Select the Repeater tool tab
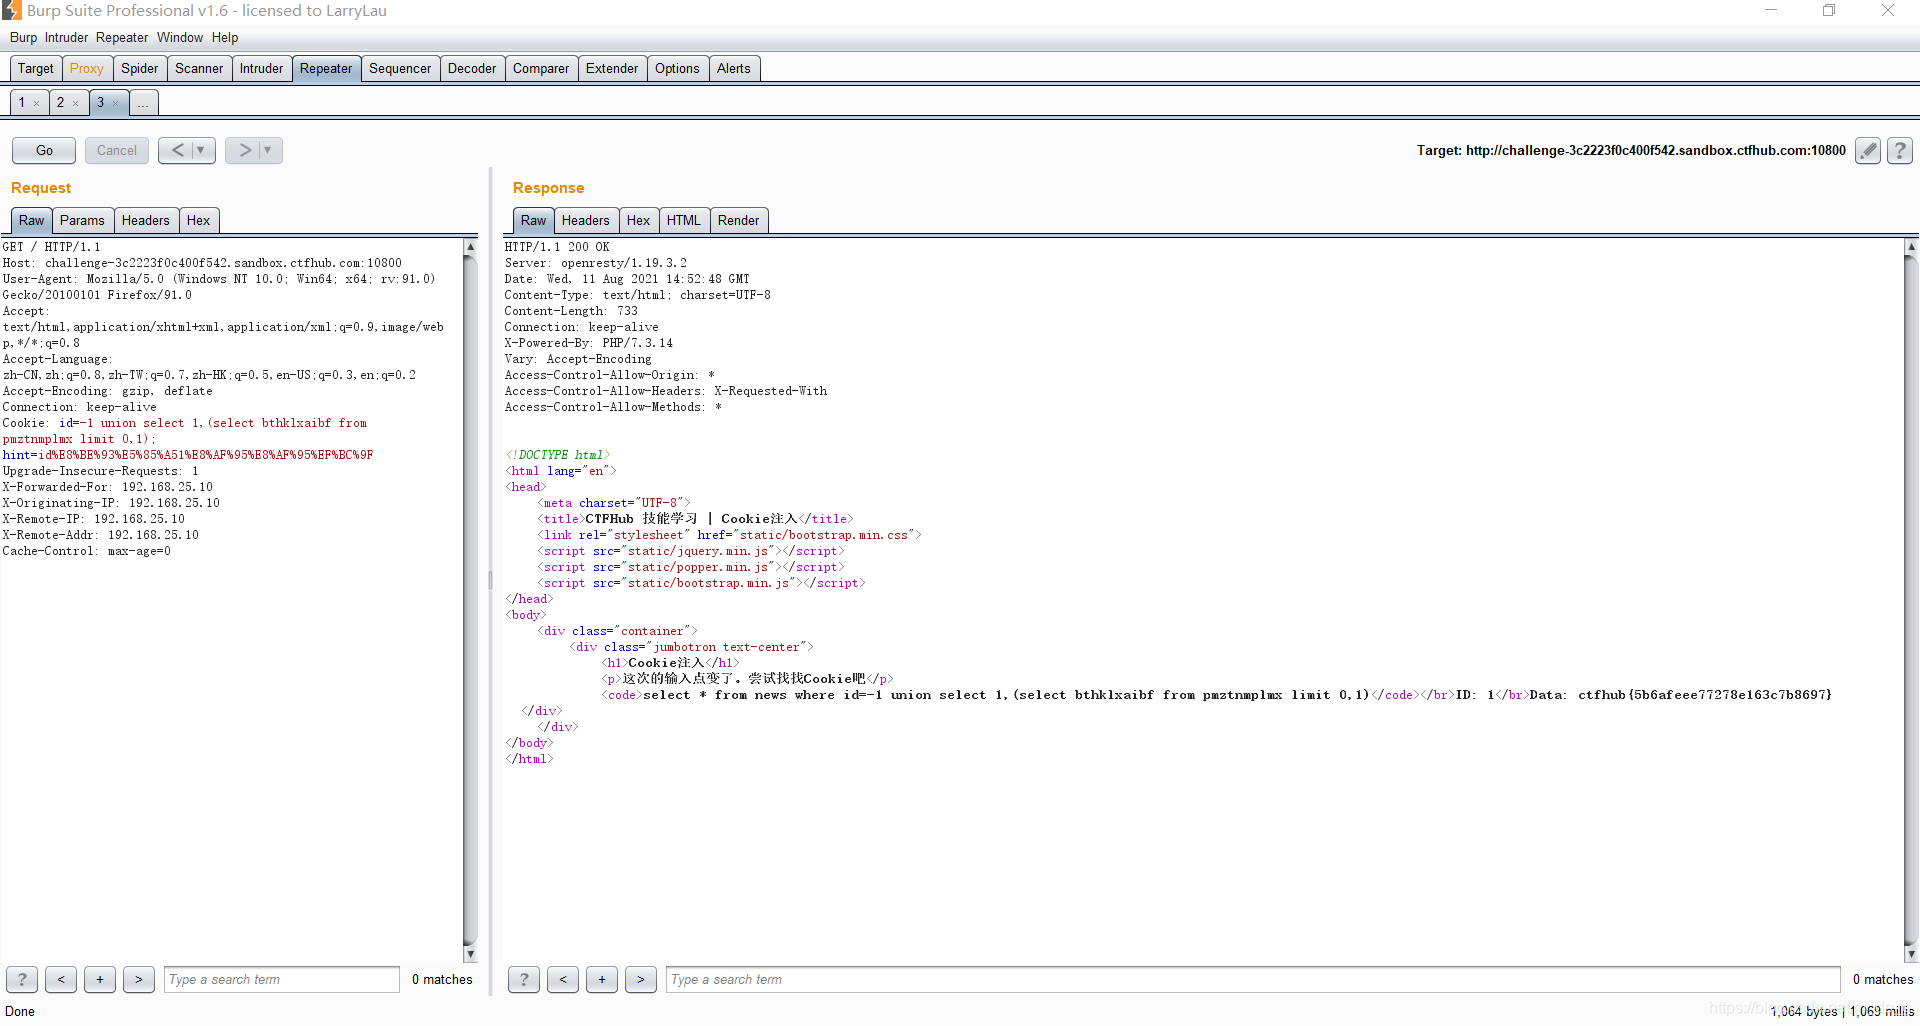The image size is (1920, 1026). pyautogui.click(x=326, y=68)
